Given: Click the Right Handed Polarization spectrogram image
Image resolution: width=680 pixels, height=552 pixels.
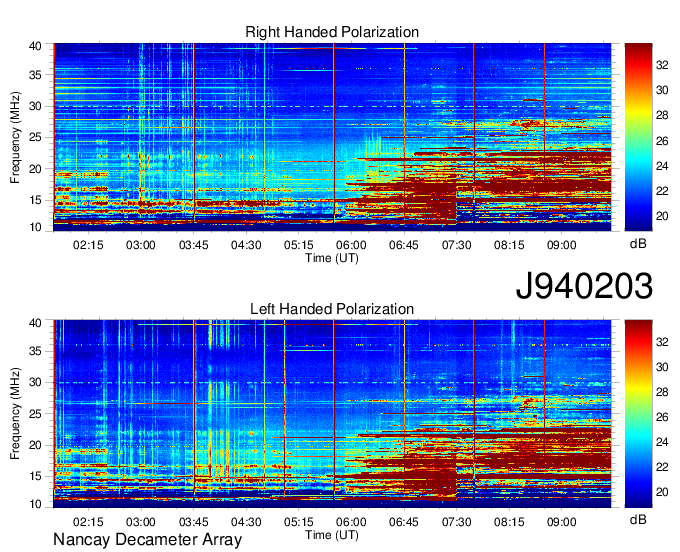Looking at the screenshot, I should click(332, 137).
